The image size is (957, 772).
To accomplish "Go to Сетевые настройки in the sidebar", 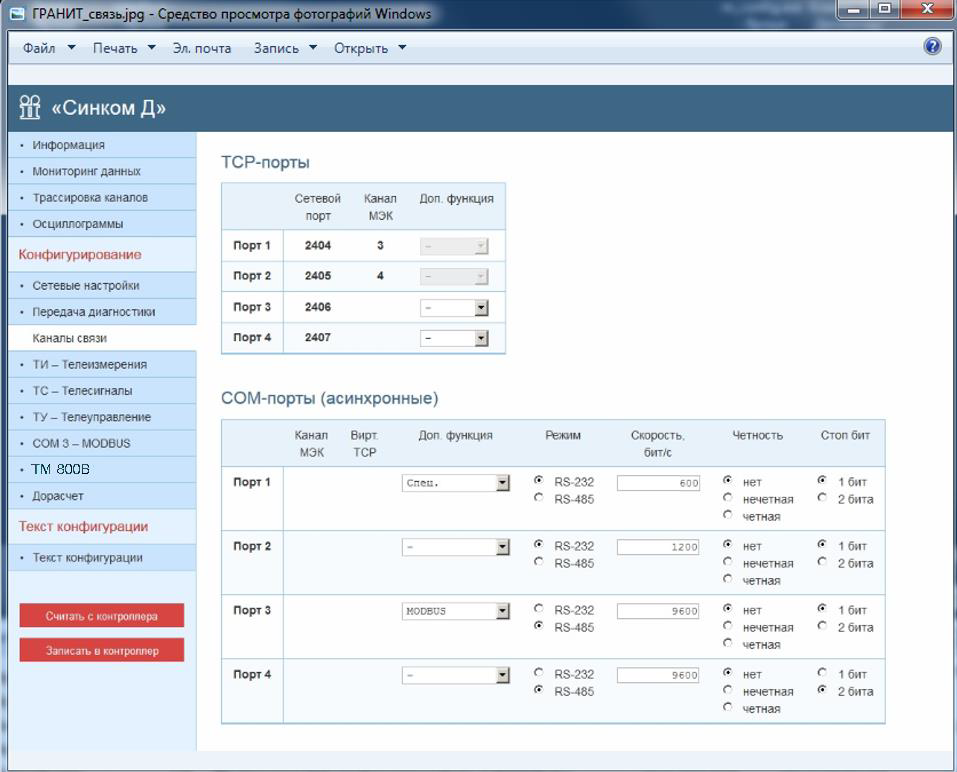I will 86,285.
